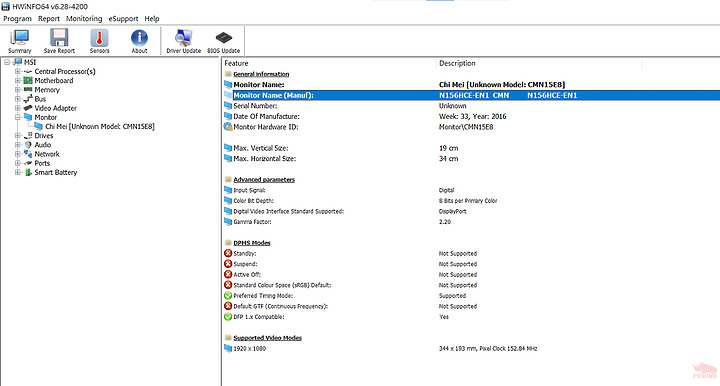720x386 pixels.
Task: Open the Program menu
Action: pos(17,19)
